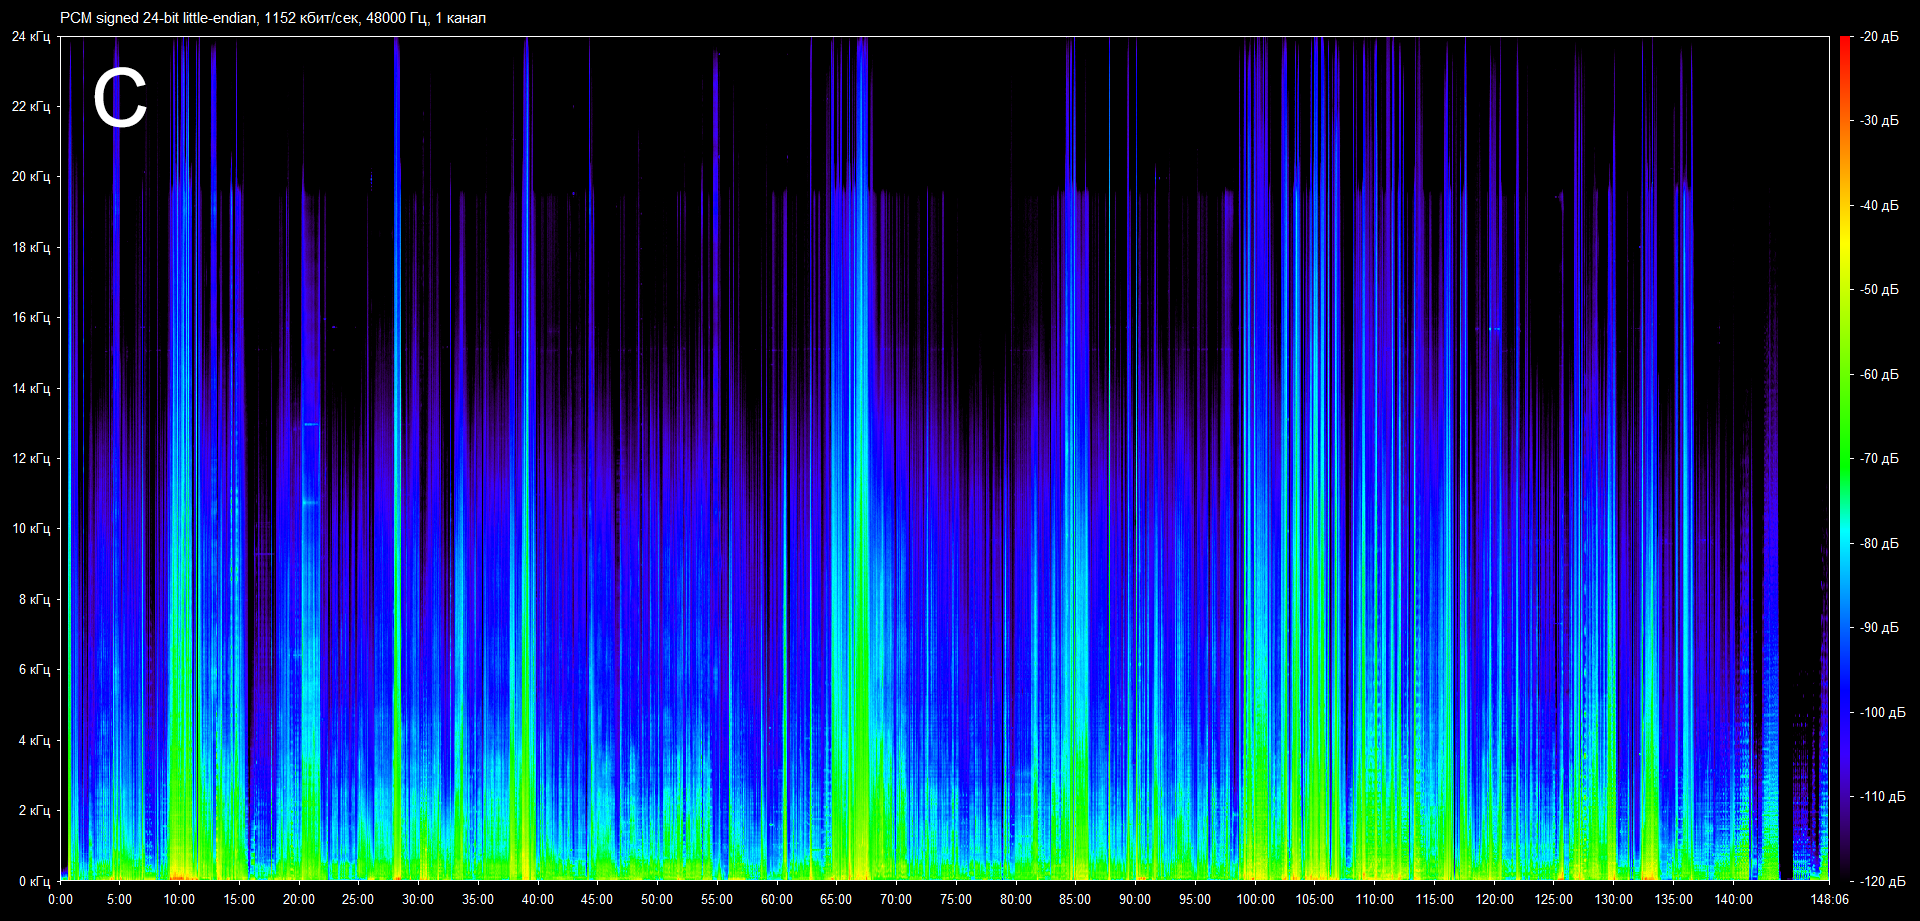Click the 0 кГц frequency axis label
This screenshot has width=1920, height=921.
(34, 881)
